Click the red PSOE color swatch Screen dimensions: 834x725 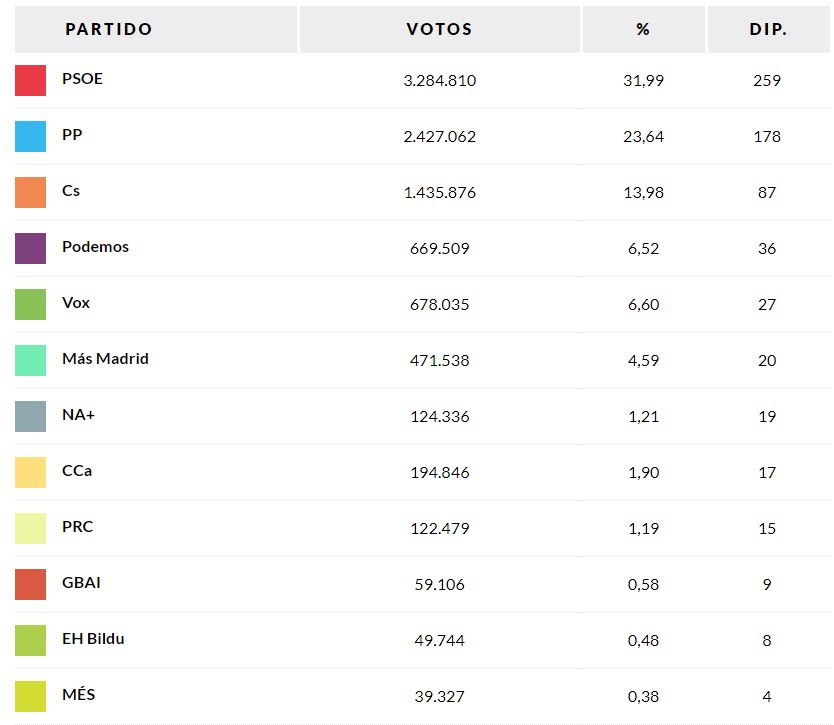[30, 80]
